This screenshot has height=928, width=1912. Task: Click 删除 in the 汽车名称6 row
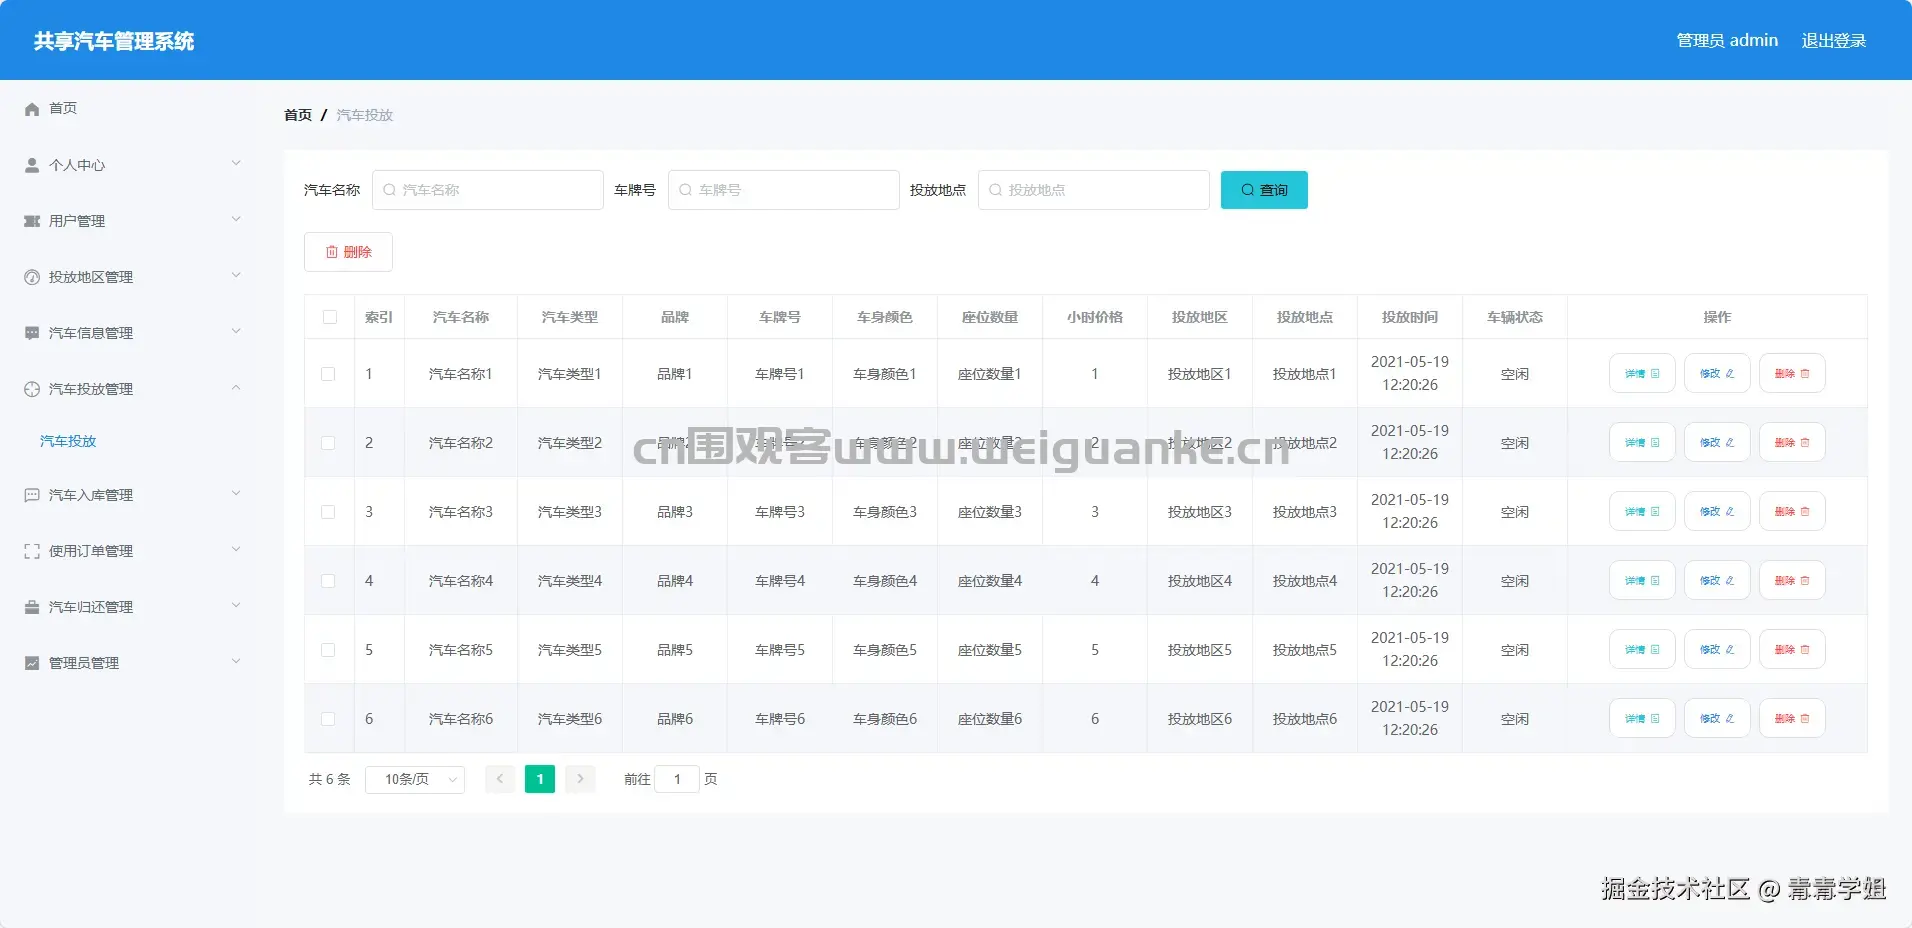[1792, 718]
